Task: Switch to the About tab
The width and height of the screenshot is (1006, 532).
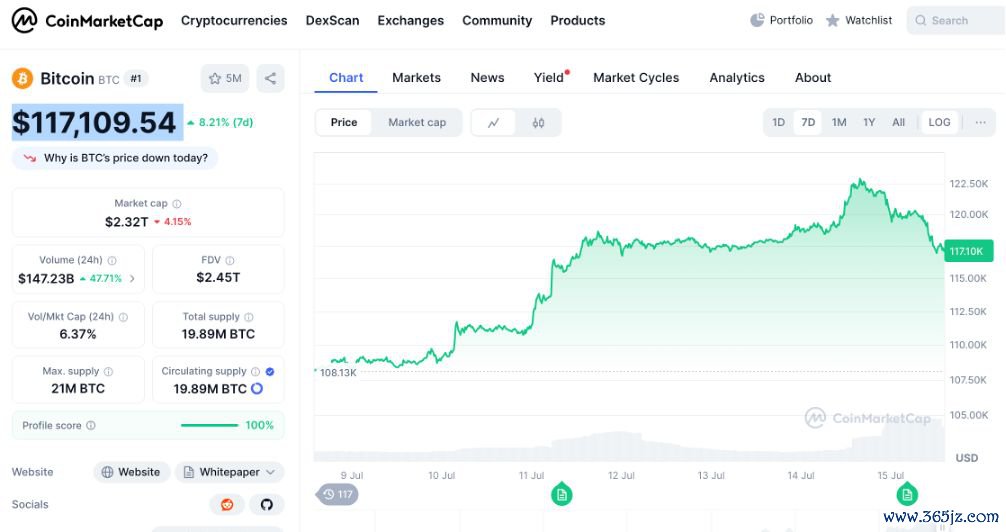Action: pos(813,78)
